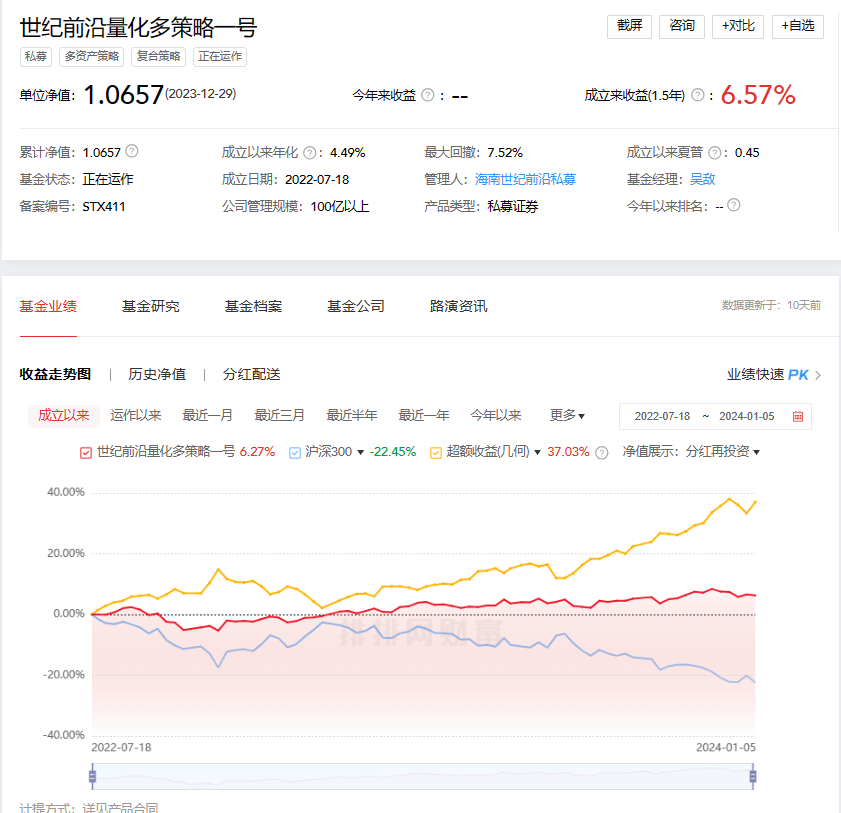841x813 pixels.
Task: Click help icon next to 超额收益 37.03%
Action: point(602,453)
